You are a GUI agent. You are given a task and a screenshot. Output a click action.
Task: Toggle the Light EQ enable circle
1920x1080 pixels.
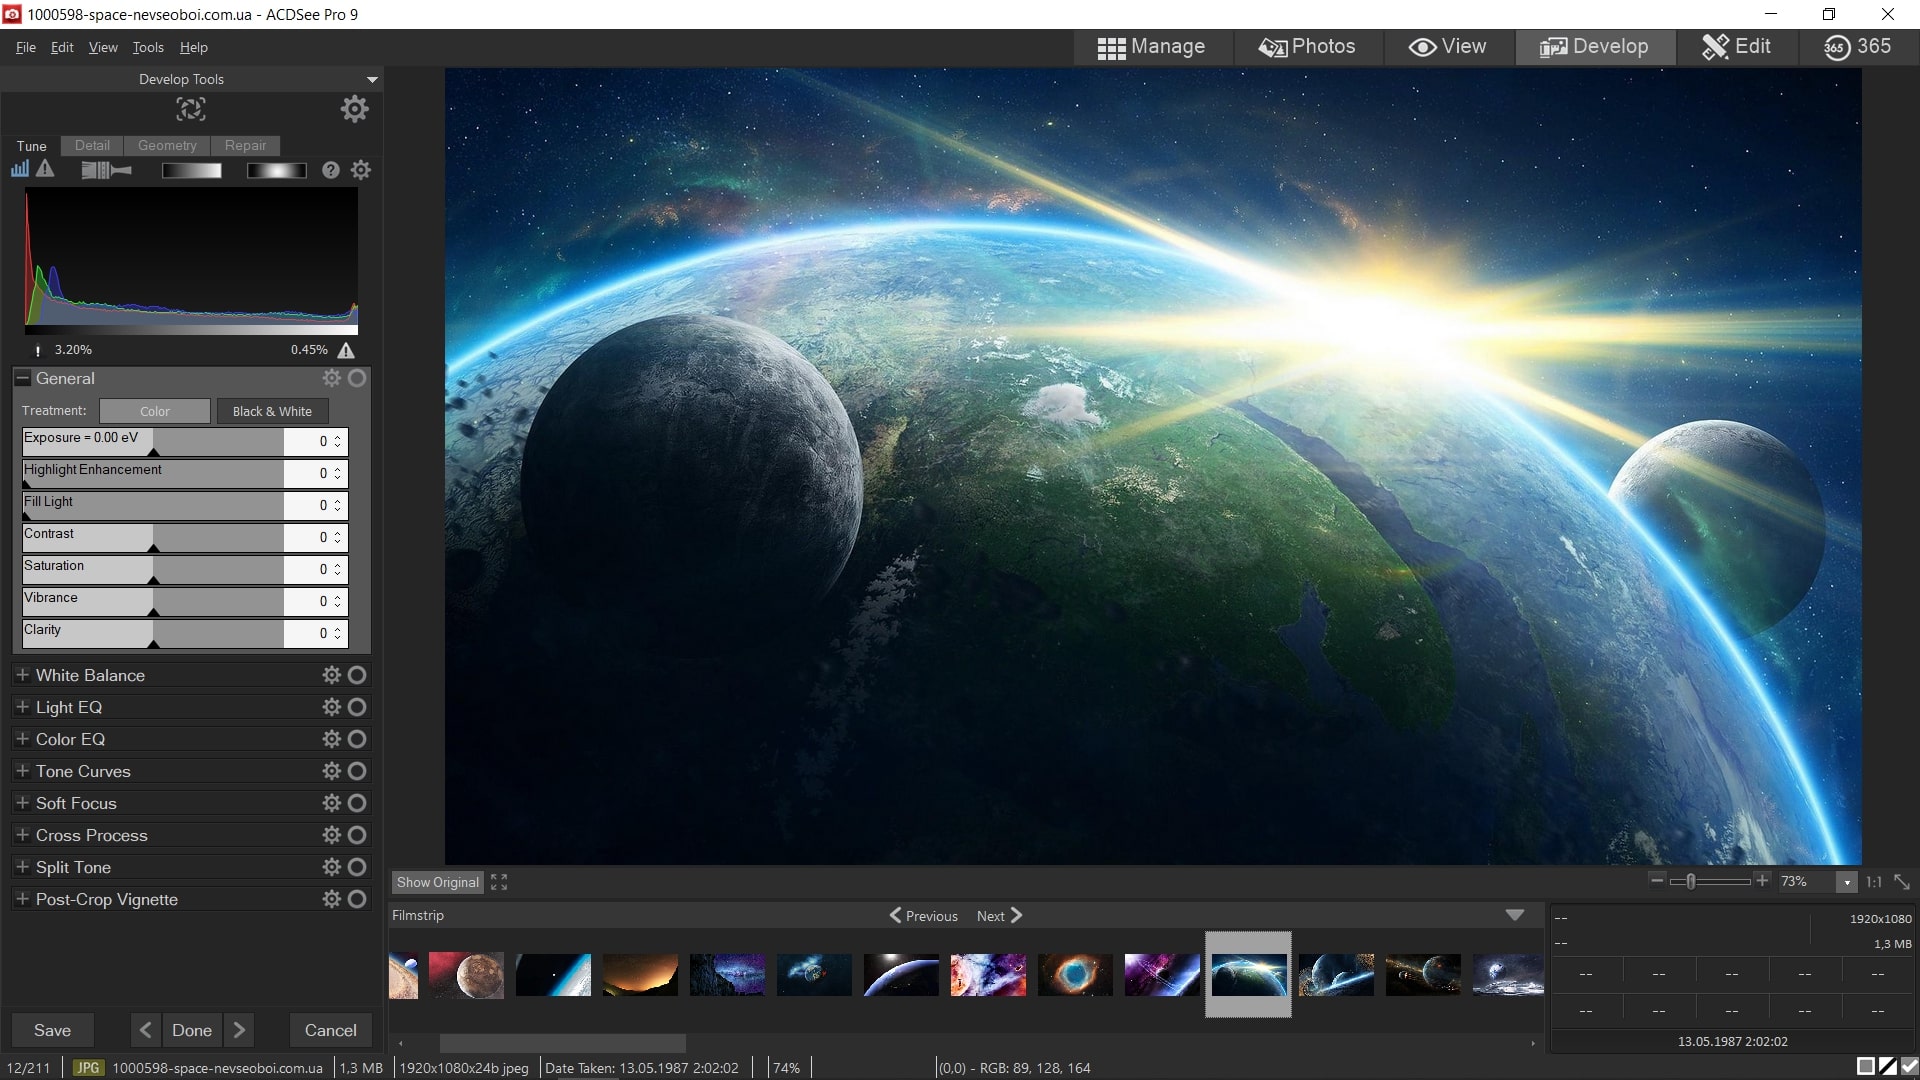tap(357, 707)
